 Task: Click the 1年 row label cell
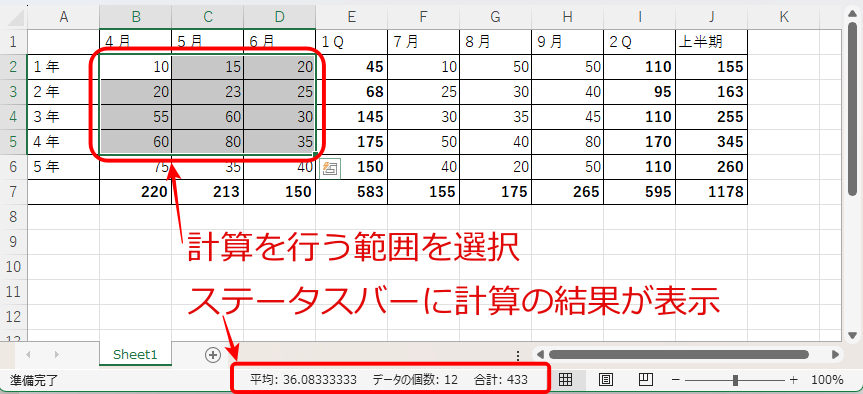(63, 67)
